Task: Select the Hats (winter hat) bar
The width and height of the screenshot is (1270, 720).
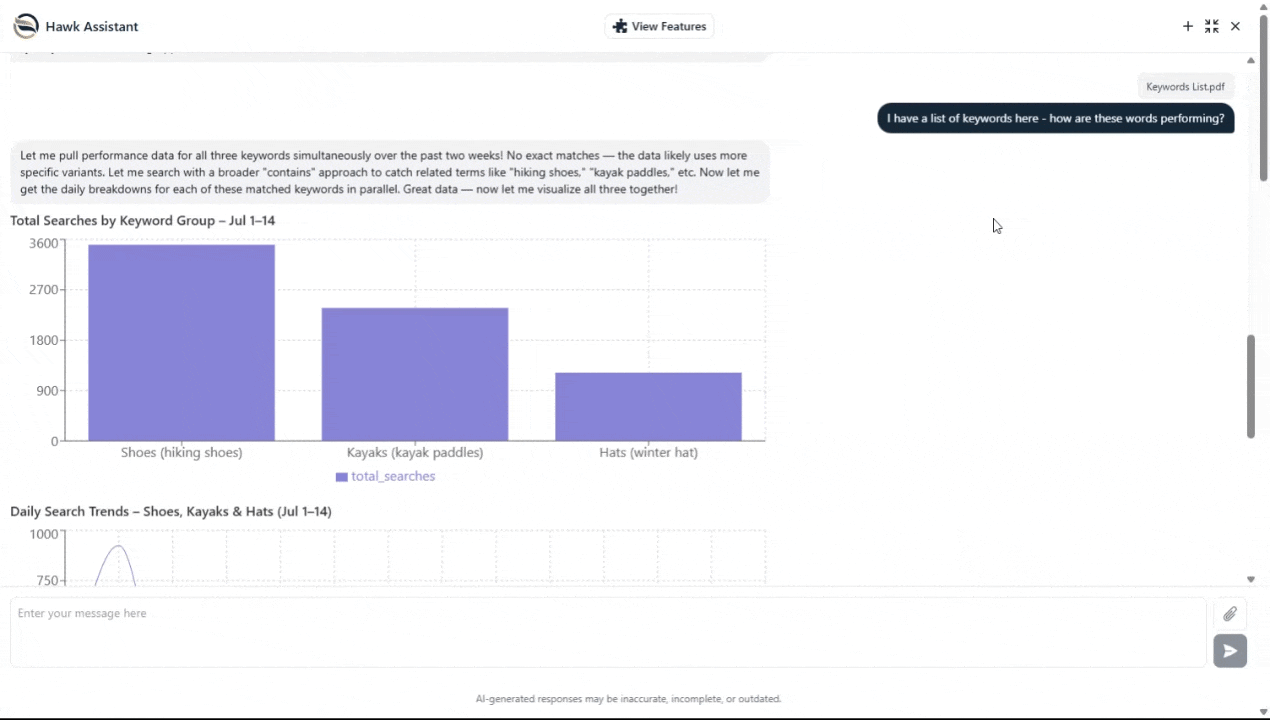Action: coord(648,407)
